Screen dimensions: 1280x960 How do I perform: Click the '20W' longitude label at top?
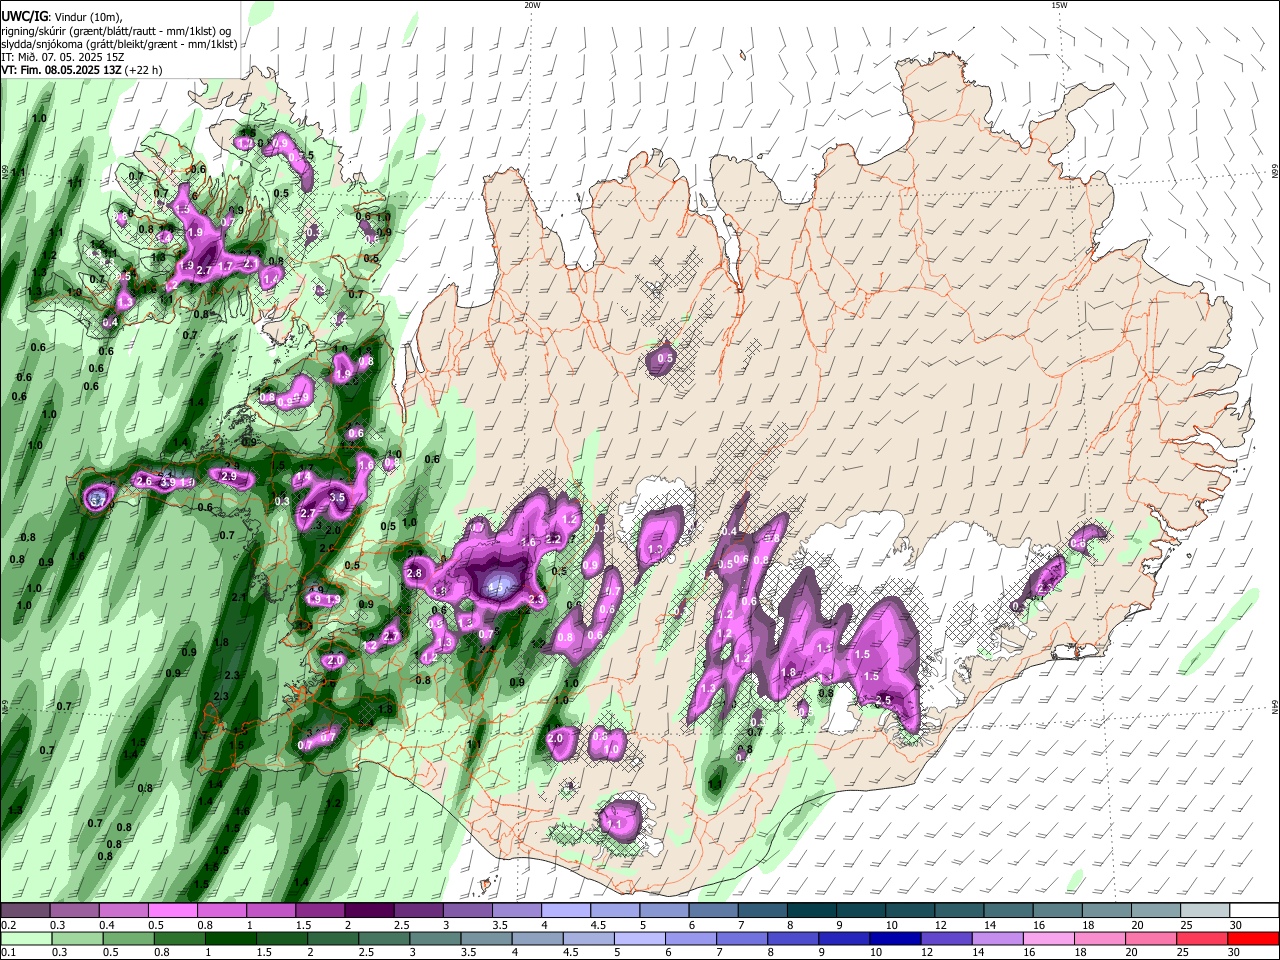pos(532,5)
